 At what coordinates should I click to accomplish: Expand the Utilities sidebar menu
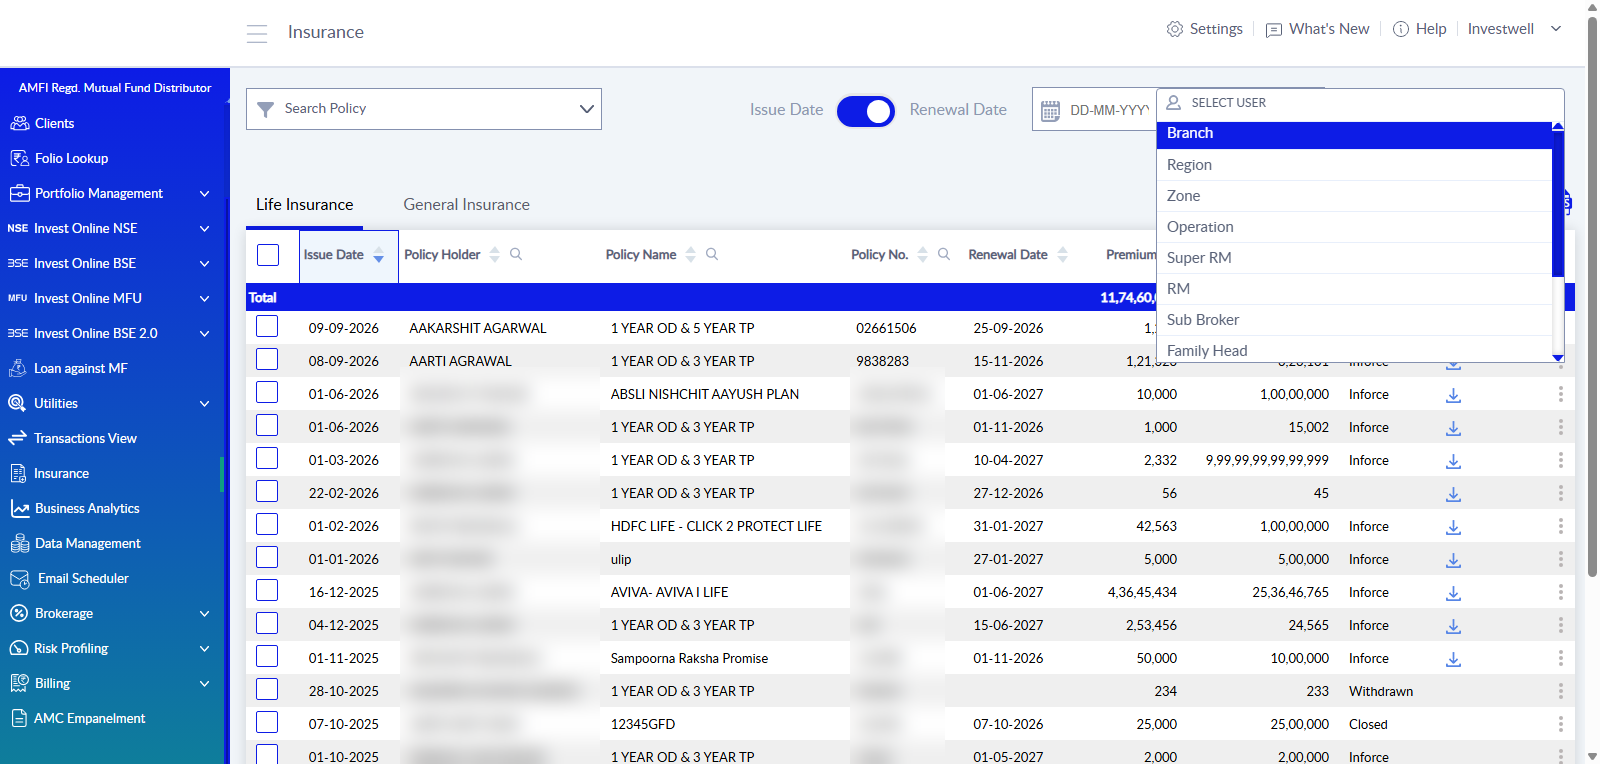pos(204,403)
